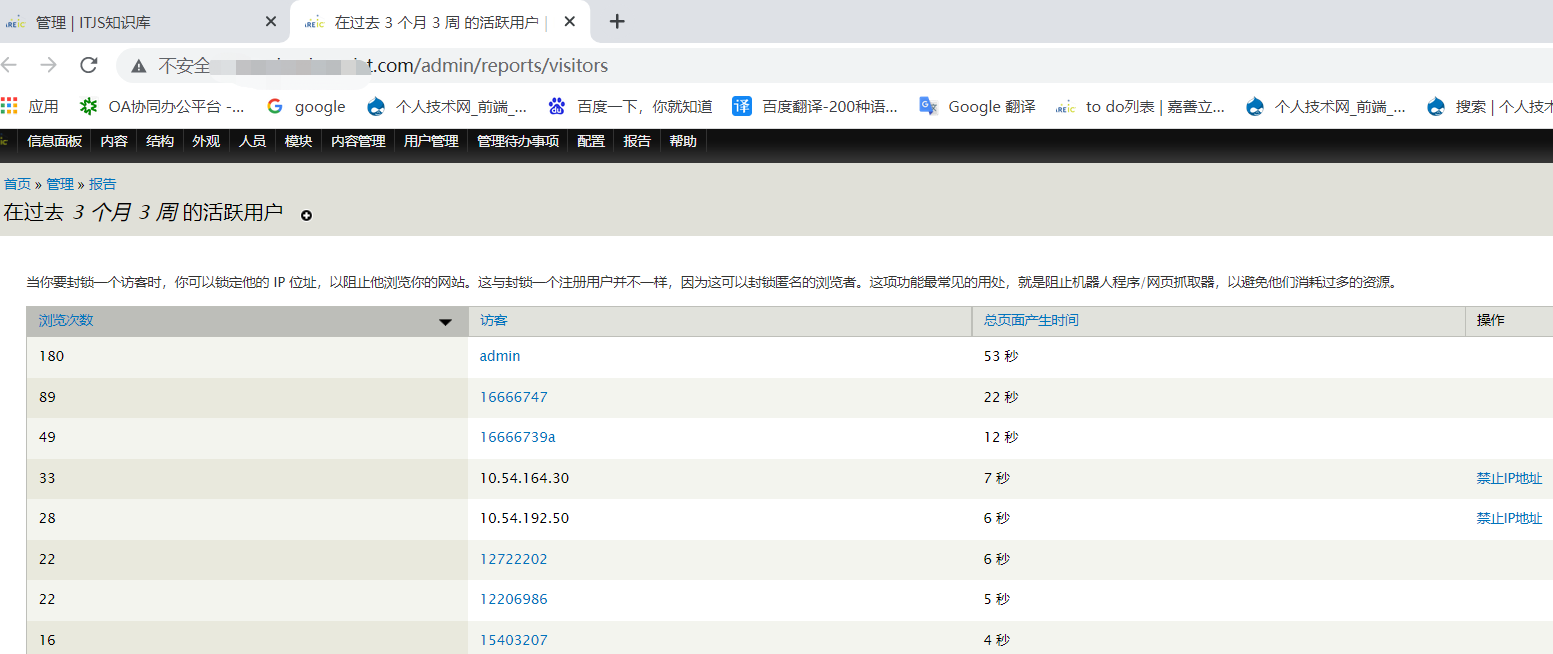
Task: Open the Google 翻译 bookmark
Action: (x=977, y=106)
